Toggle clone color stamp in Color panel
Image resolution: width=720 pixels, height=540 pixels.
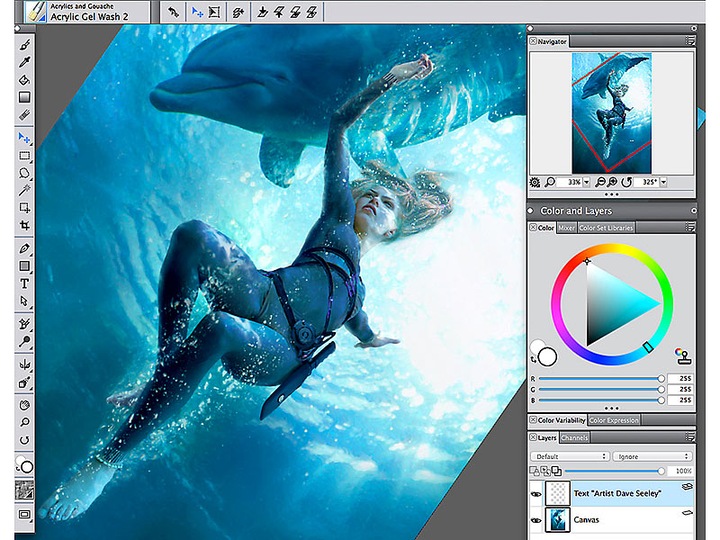682,356
